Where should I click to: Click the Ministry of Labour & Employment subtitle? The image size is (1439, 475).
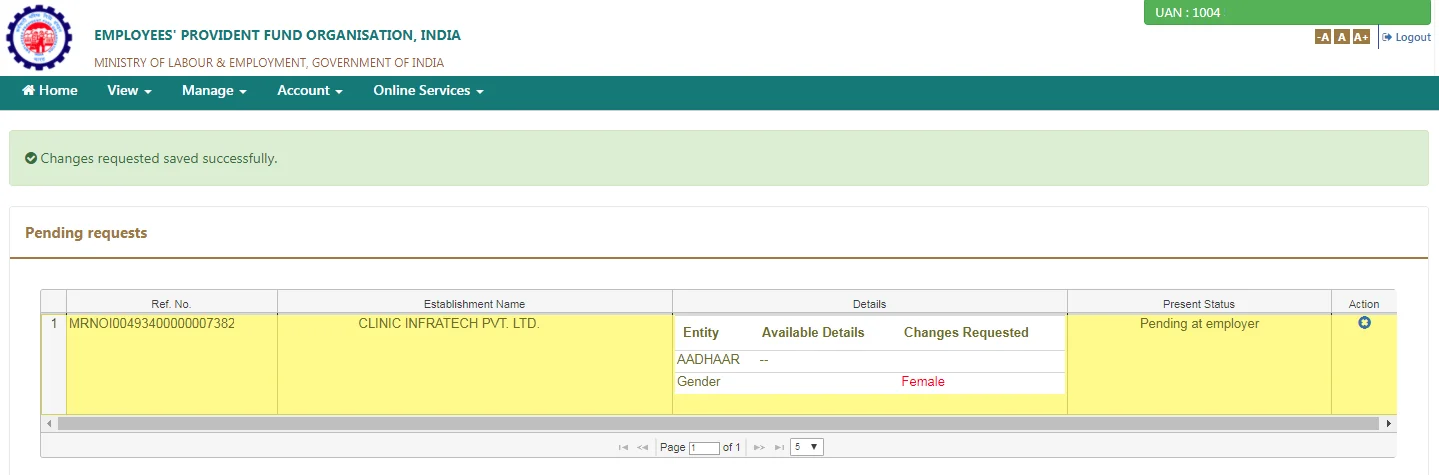point(269,62)
